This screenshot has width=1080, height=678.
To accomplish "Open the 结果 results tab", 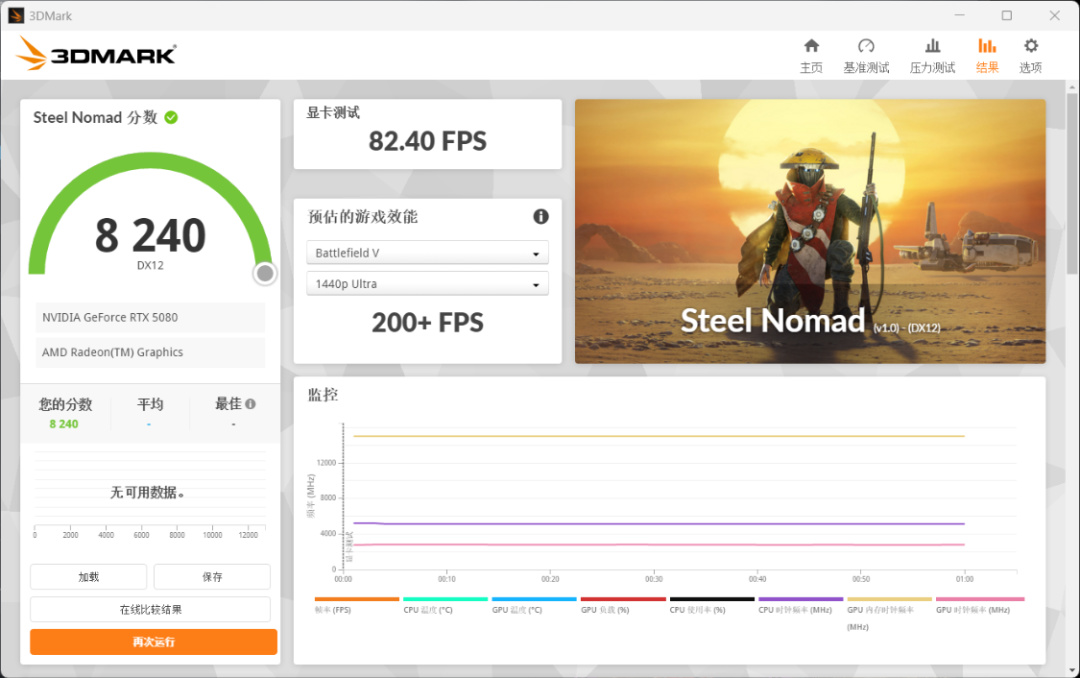I will [987, 56].
